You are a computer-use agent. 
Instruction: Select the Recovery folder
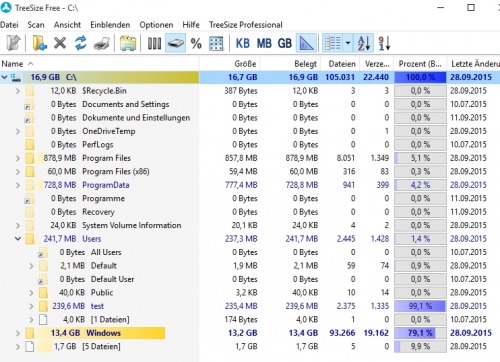(x=98, y=212)
